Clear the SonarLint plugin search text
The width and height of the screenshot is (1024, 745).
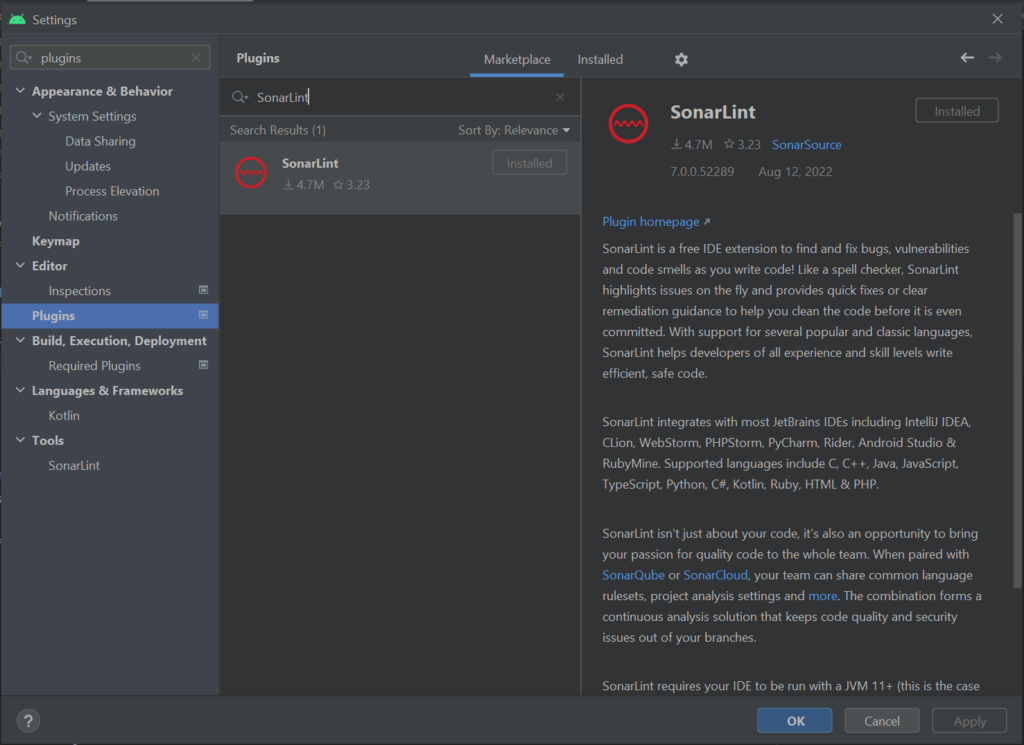[560, 97]
